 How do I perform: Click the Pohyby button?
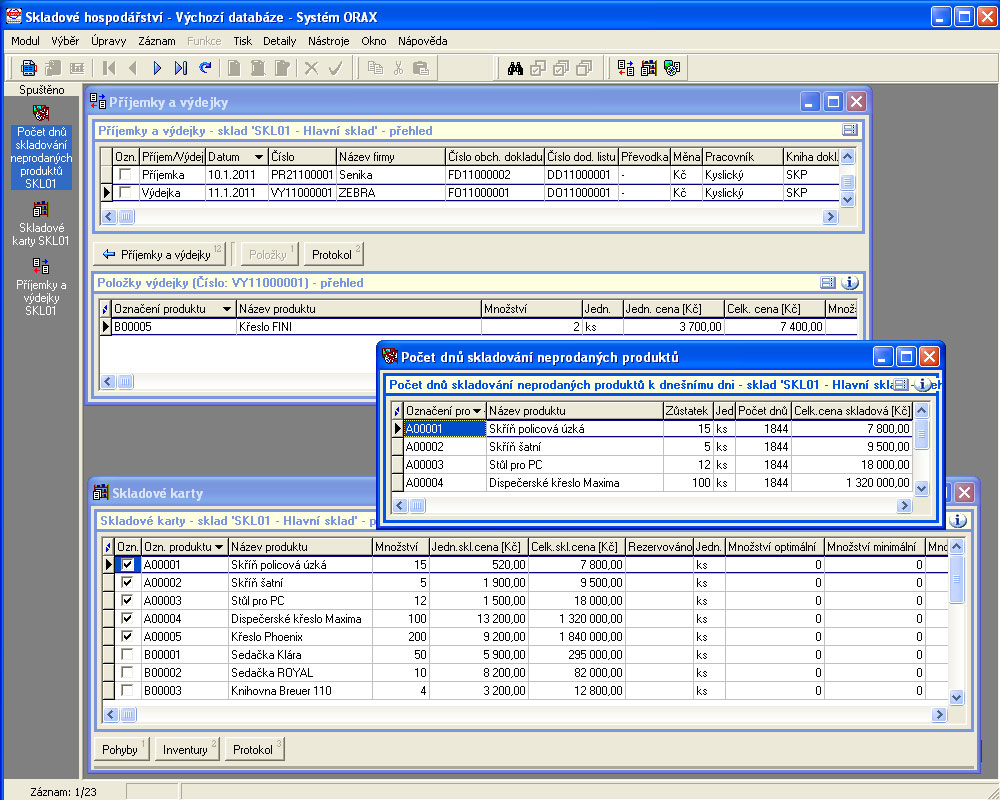point(119,749)
